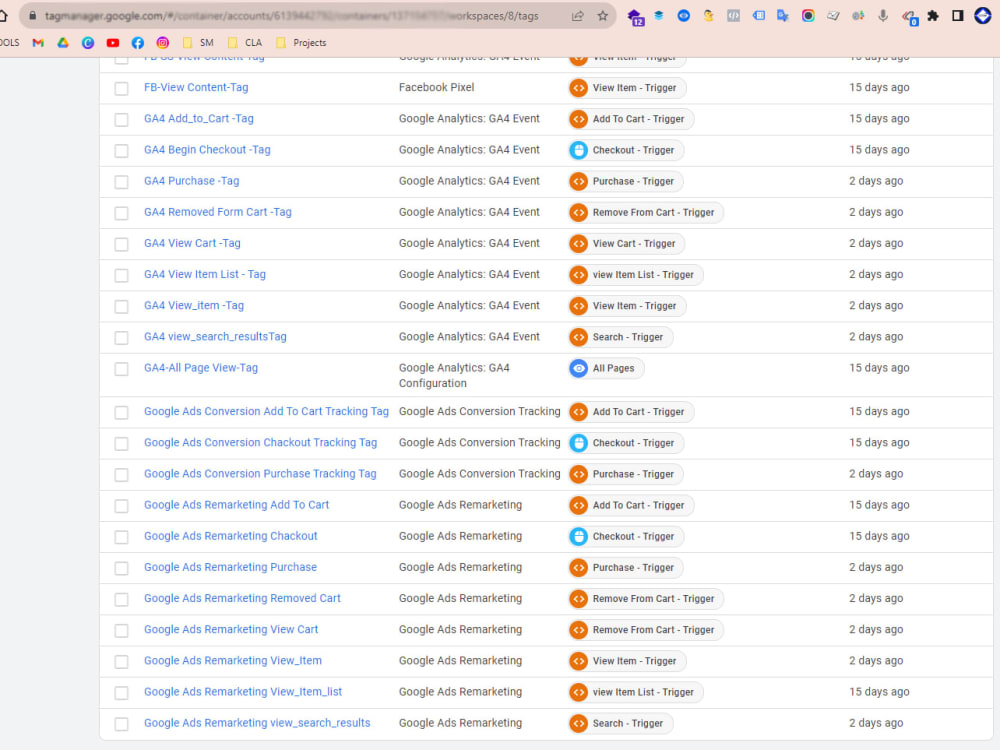This screenshot has width=1000, height=750.
Task: Tick checkbox for GA4 View Cart -Tag
Action: 121,244
